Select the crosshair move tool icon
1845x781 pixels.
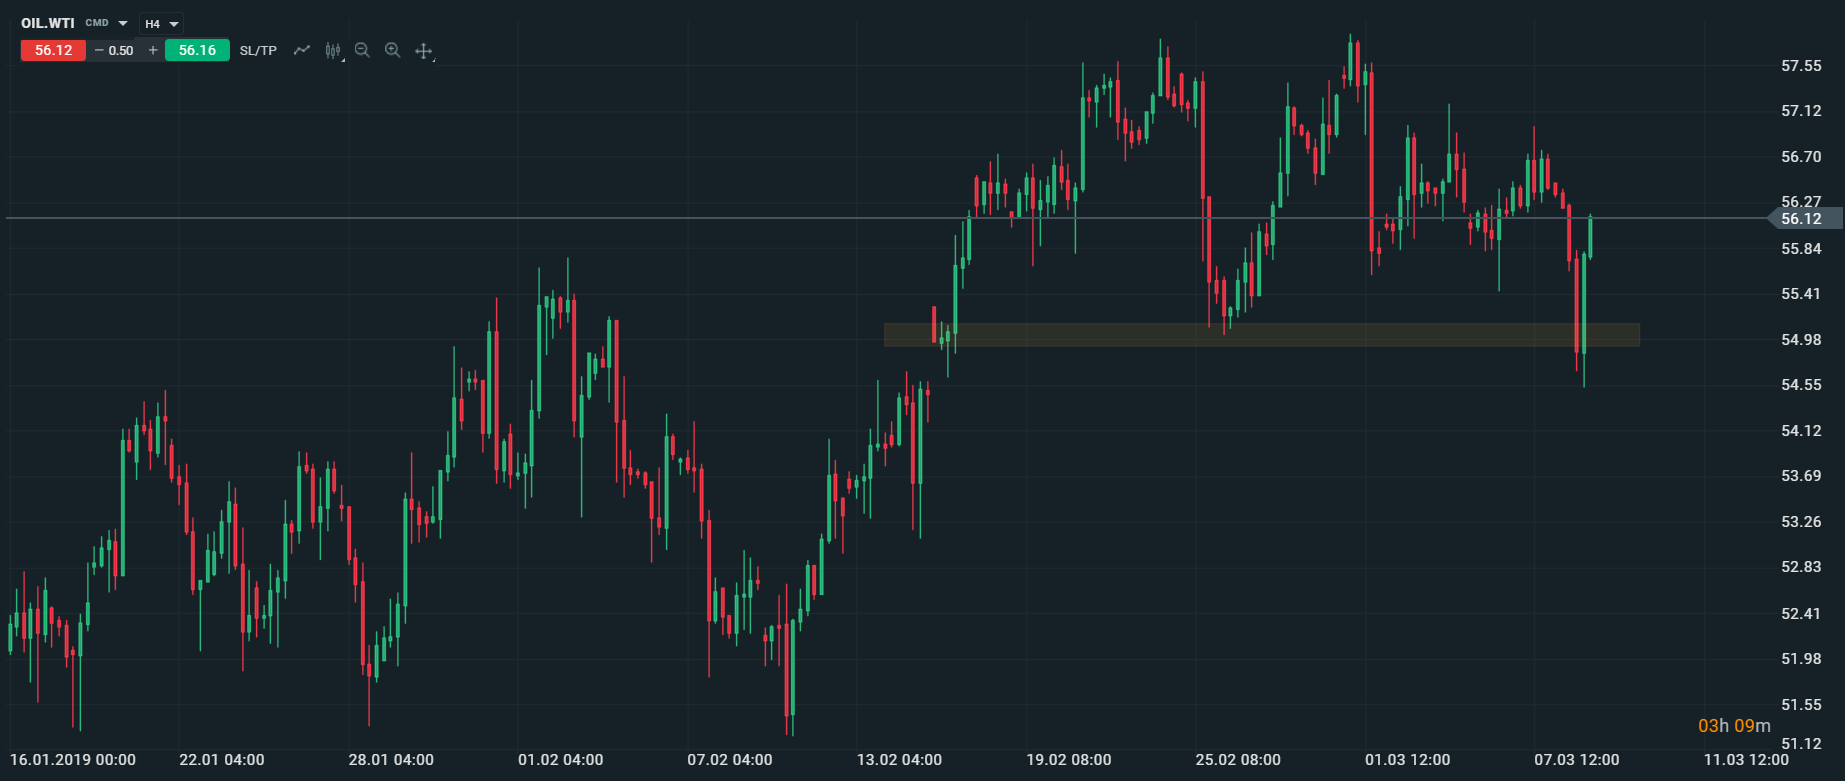(424, 51)
